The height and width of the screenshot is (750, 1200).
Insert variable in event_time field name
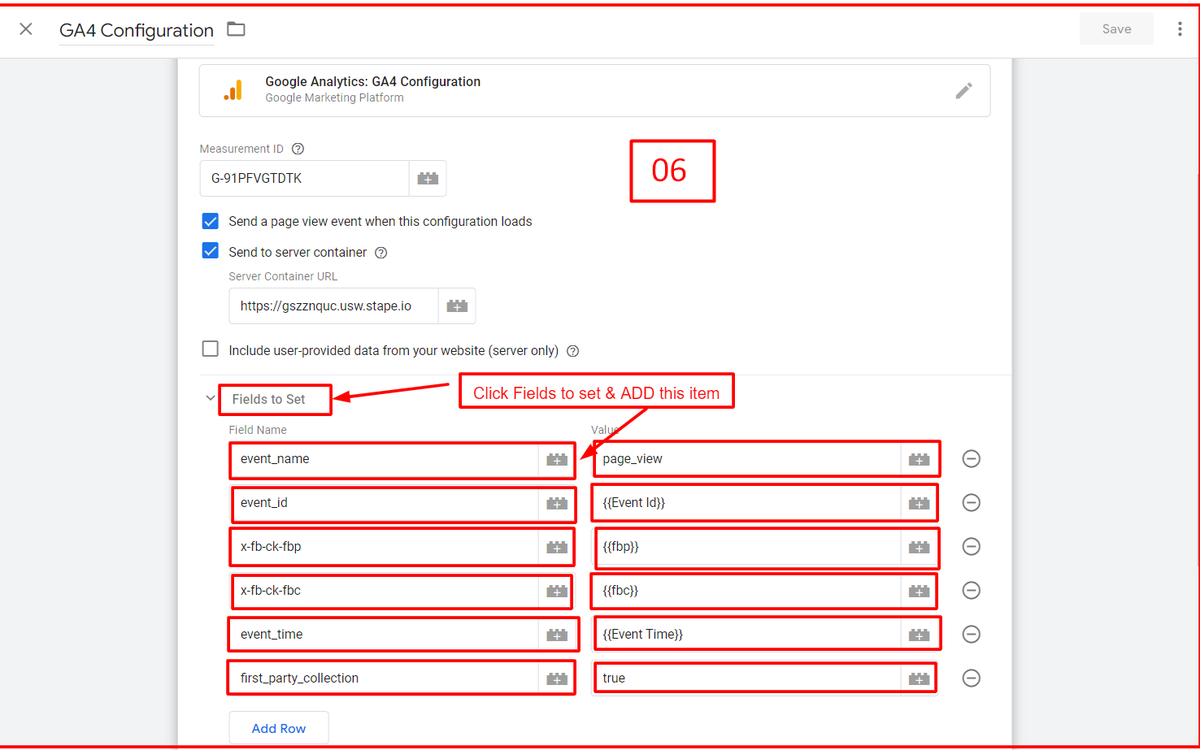click(x=557, y=636)
